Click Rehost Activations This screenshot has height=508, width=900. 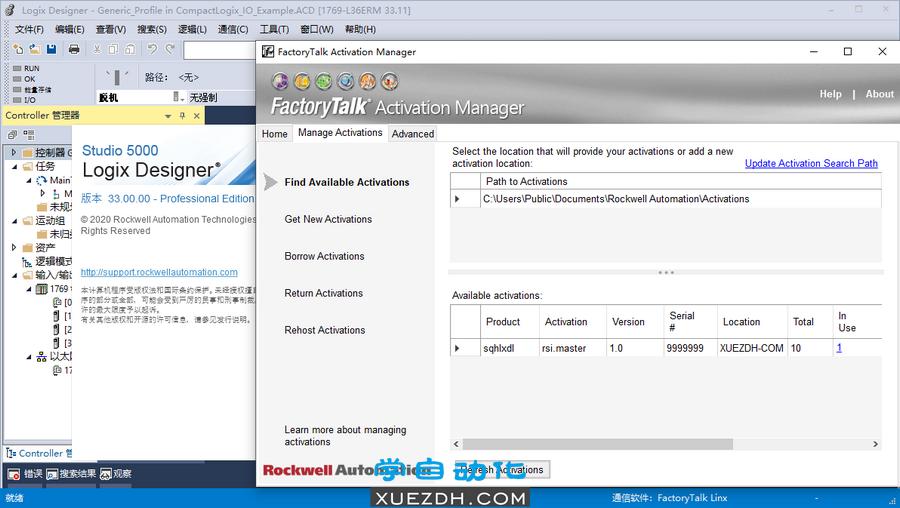click(x=324, y=330)
